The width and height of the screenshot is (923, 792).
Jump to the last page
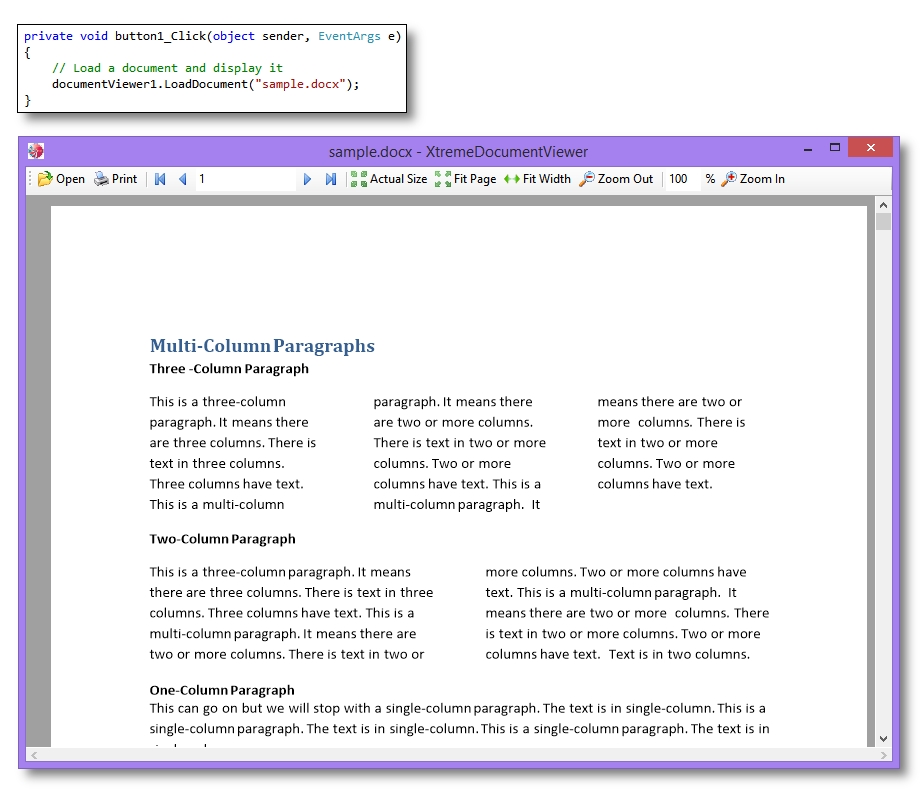coord(331,179)
